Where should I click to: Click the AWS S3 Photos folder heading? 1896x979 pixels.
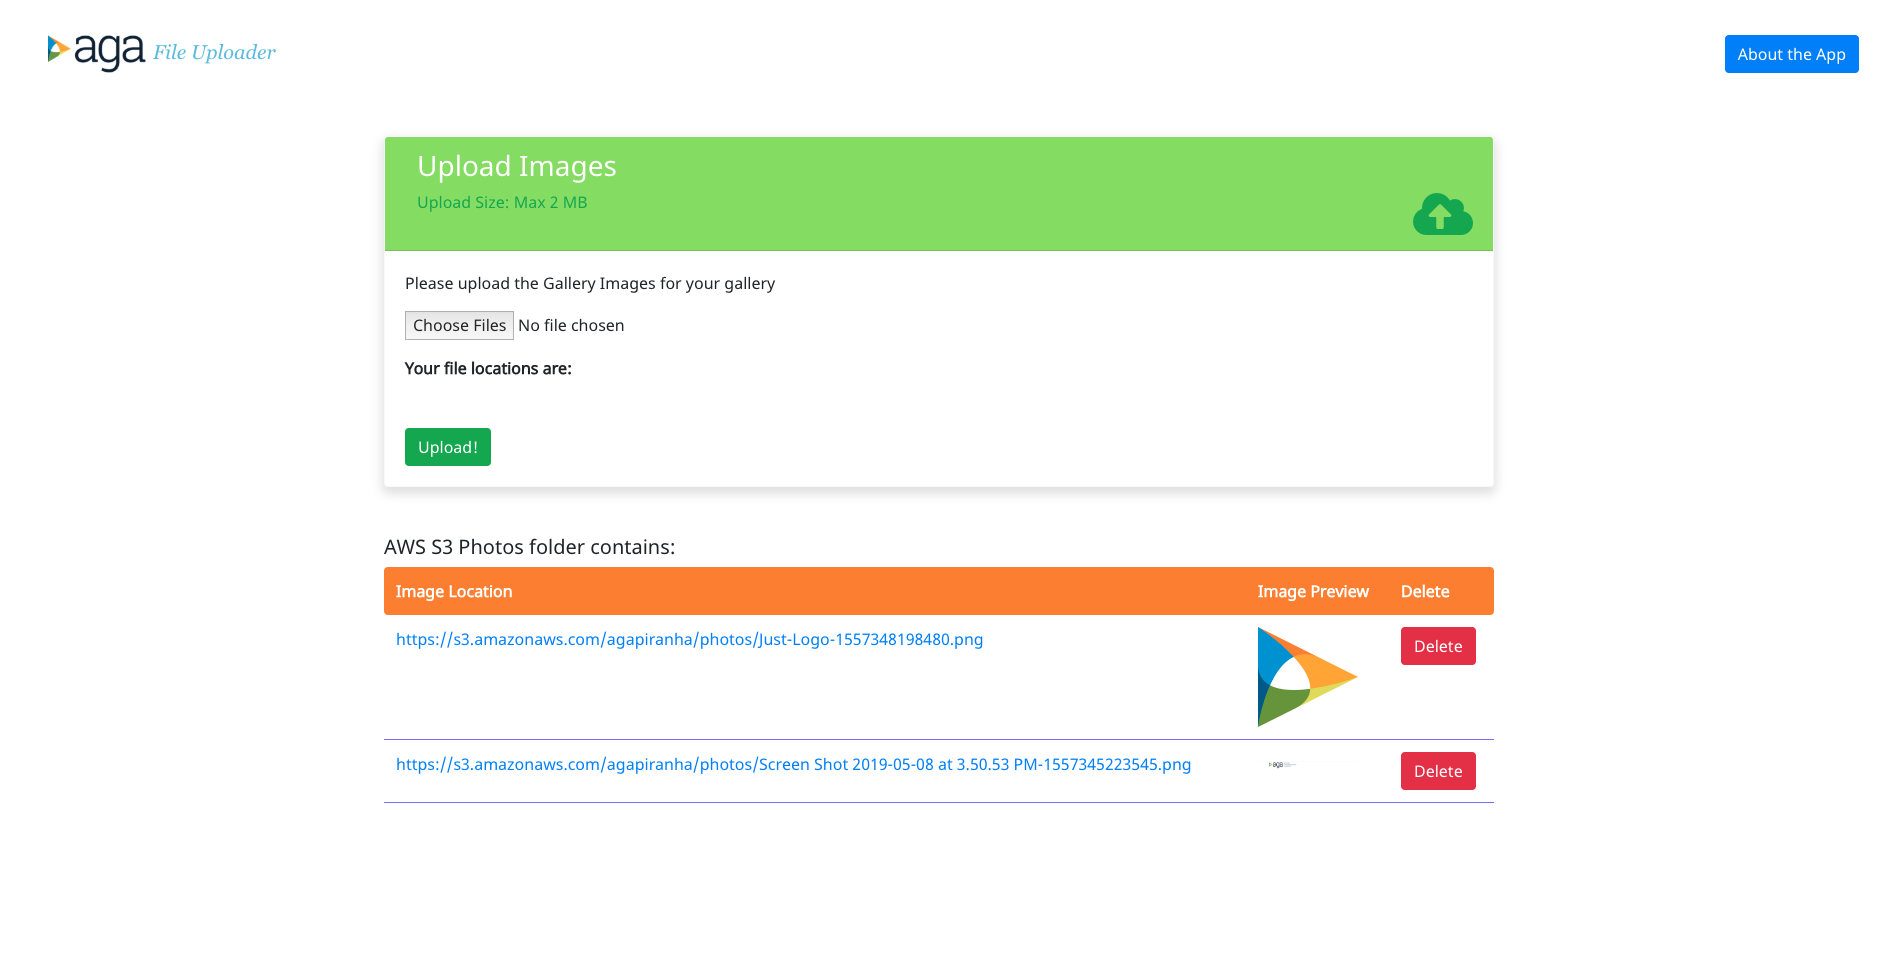529,547
